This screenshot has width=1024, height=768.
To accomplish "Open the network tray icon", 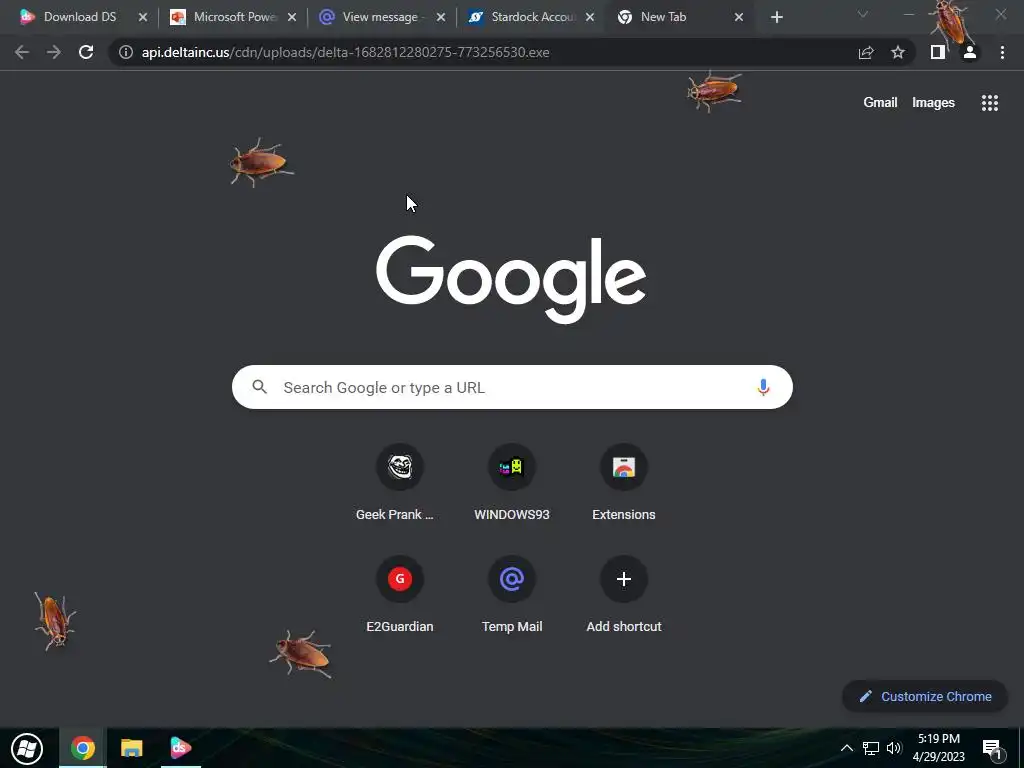I will pyautogui.click(x=871, y=748).
